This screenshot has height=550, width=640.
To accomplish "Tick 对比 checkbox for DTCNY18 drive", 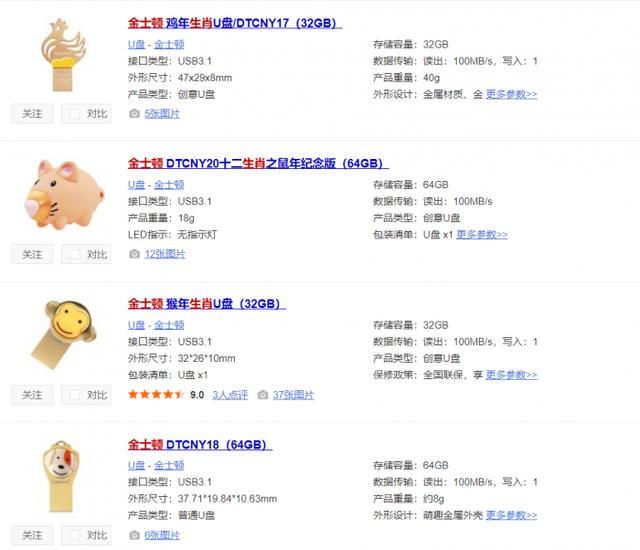I will point(75,535).
